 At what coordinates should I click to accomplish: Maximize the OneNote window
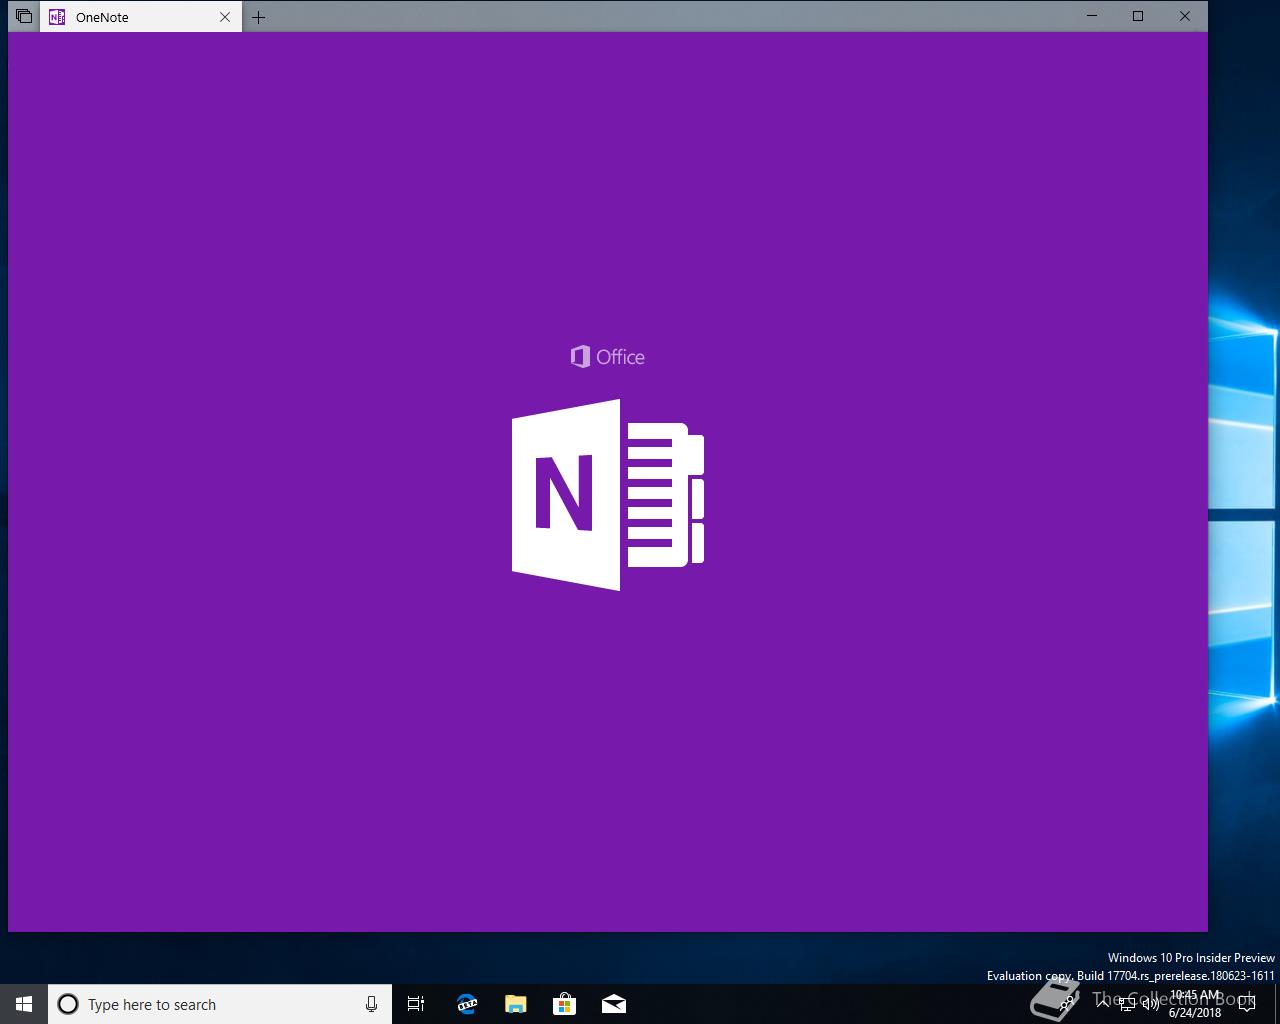(1138, 16)
